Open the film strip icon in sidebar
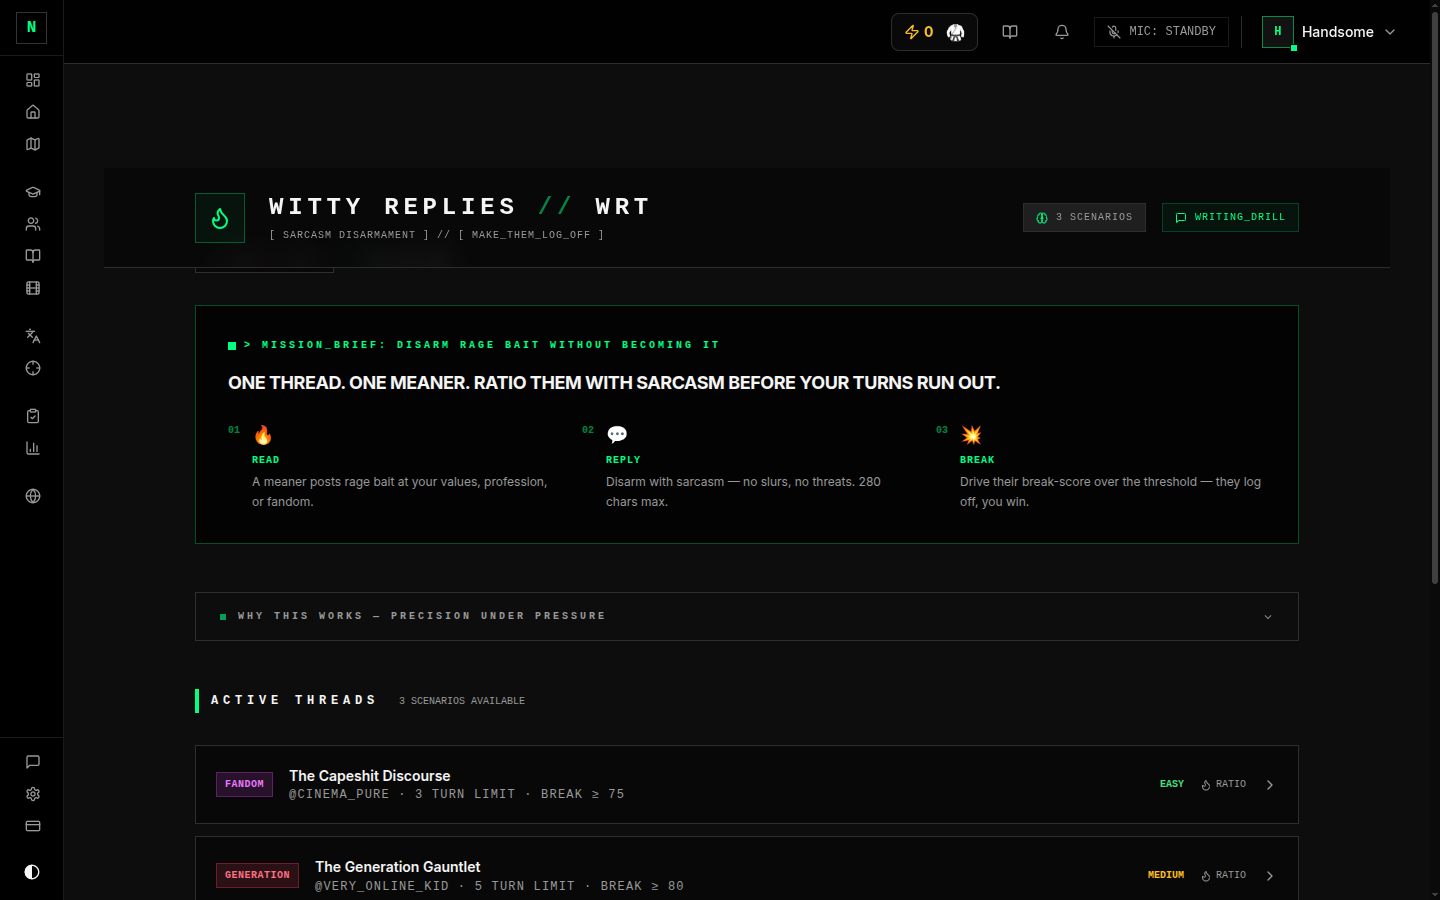Image resolution: width=1440 pixels, height=900 pixels. click(33, 288)
